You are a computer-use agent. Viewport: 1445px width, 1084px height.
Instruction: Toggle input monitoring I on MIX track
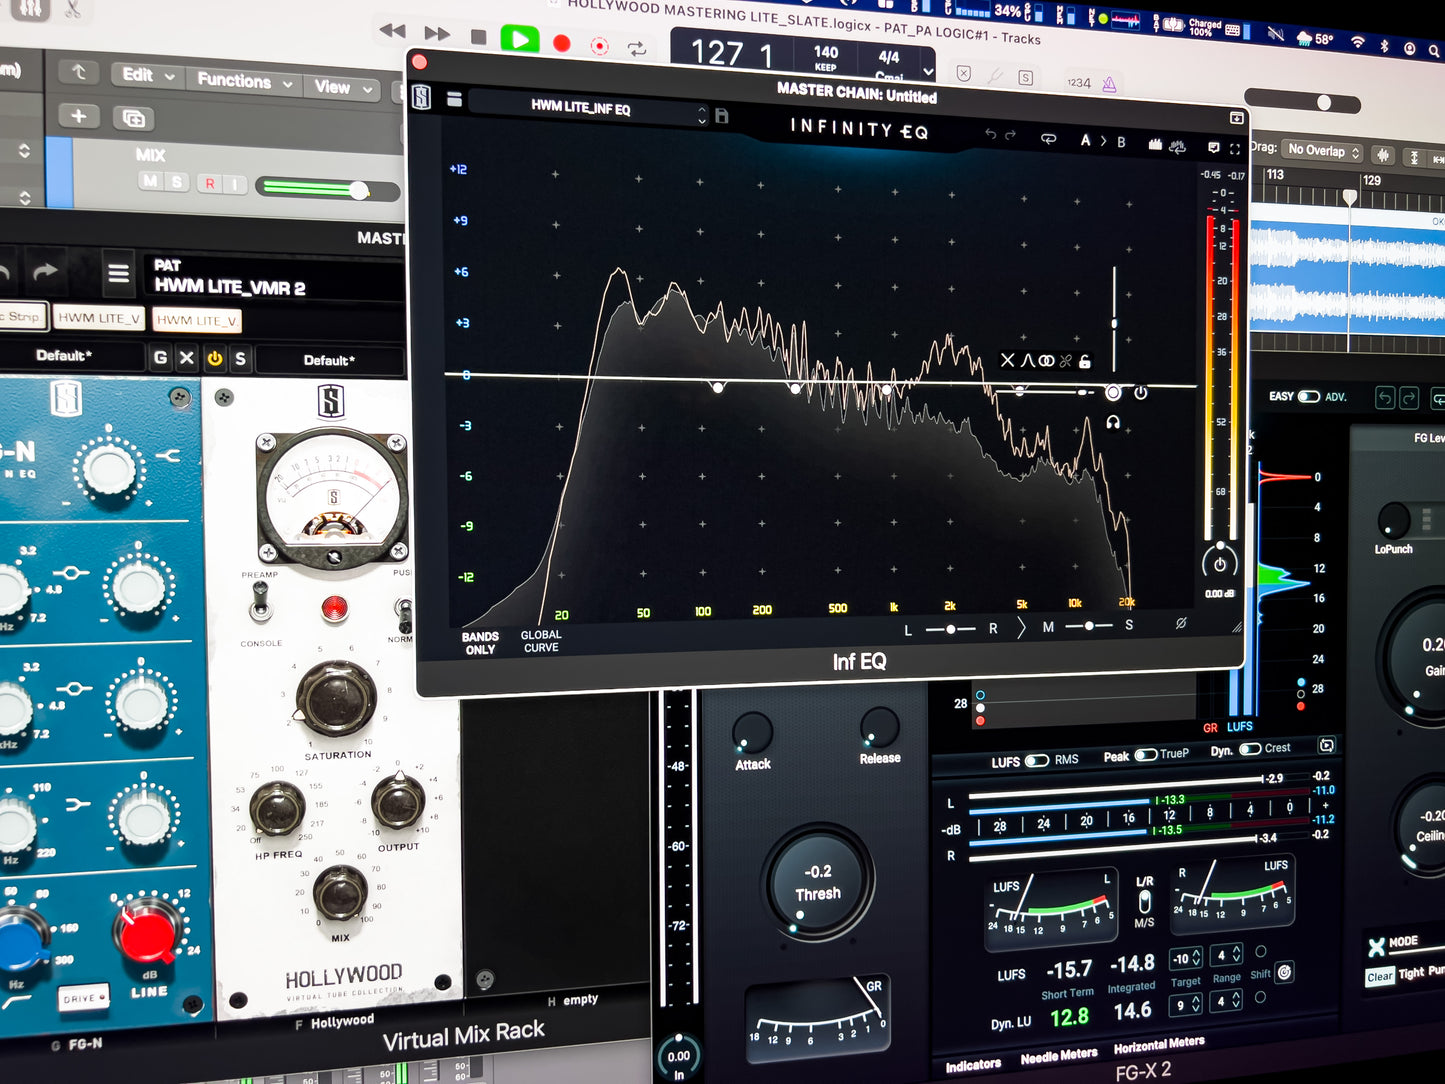[x=234, y=184]
